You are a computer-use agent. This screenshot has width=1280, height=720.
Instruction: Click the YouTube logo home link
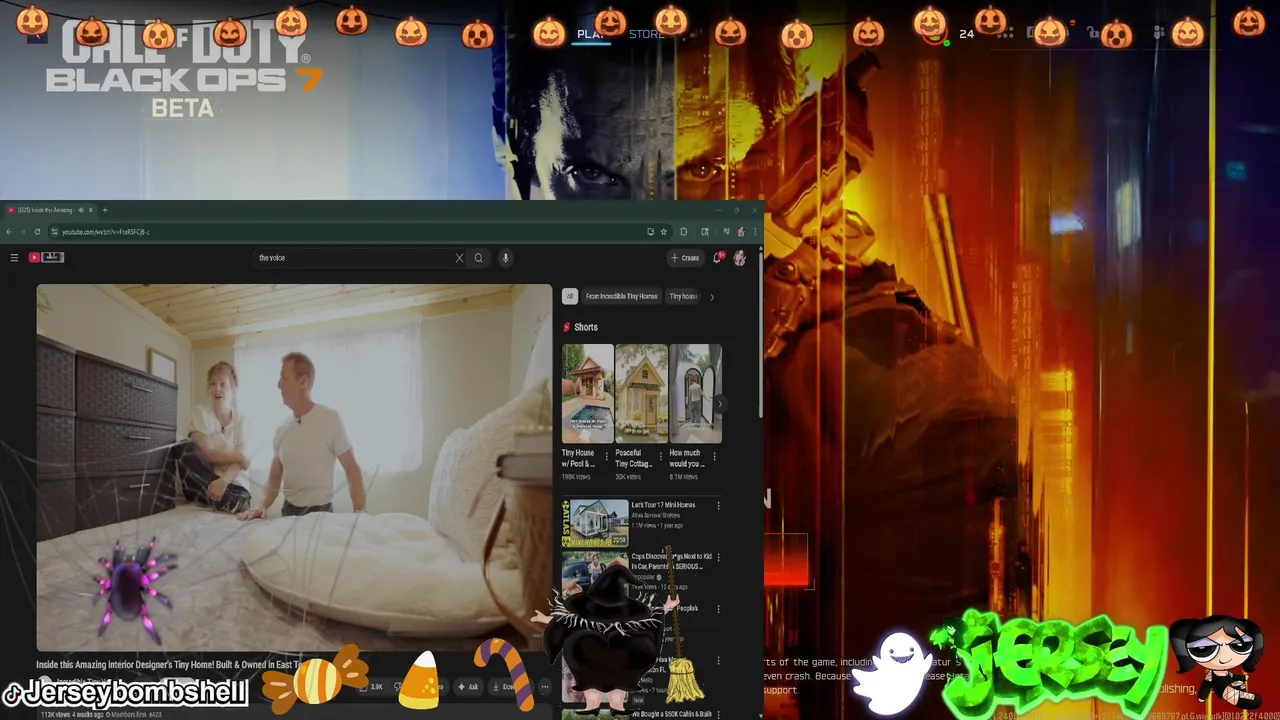coord(47,258)
